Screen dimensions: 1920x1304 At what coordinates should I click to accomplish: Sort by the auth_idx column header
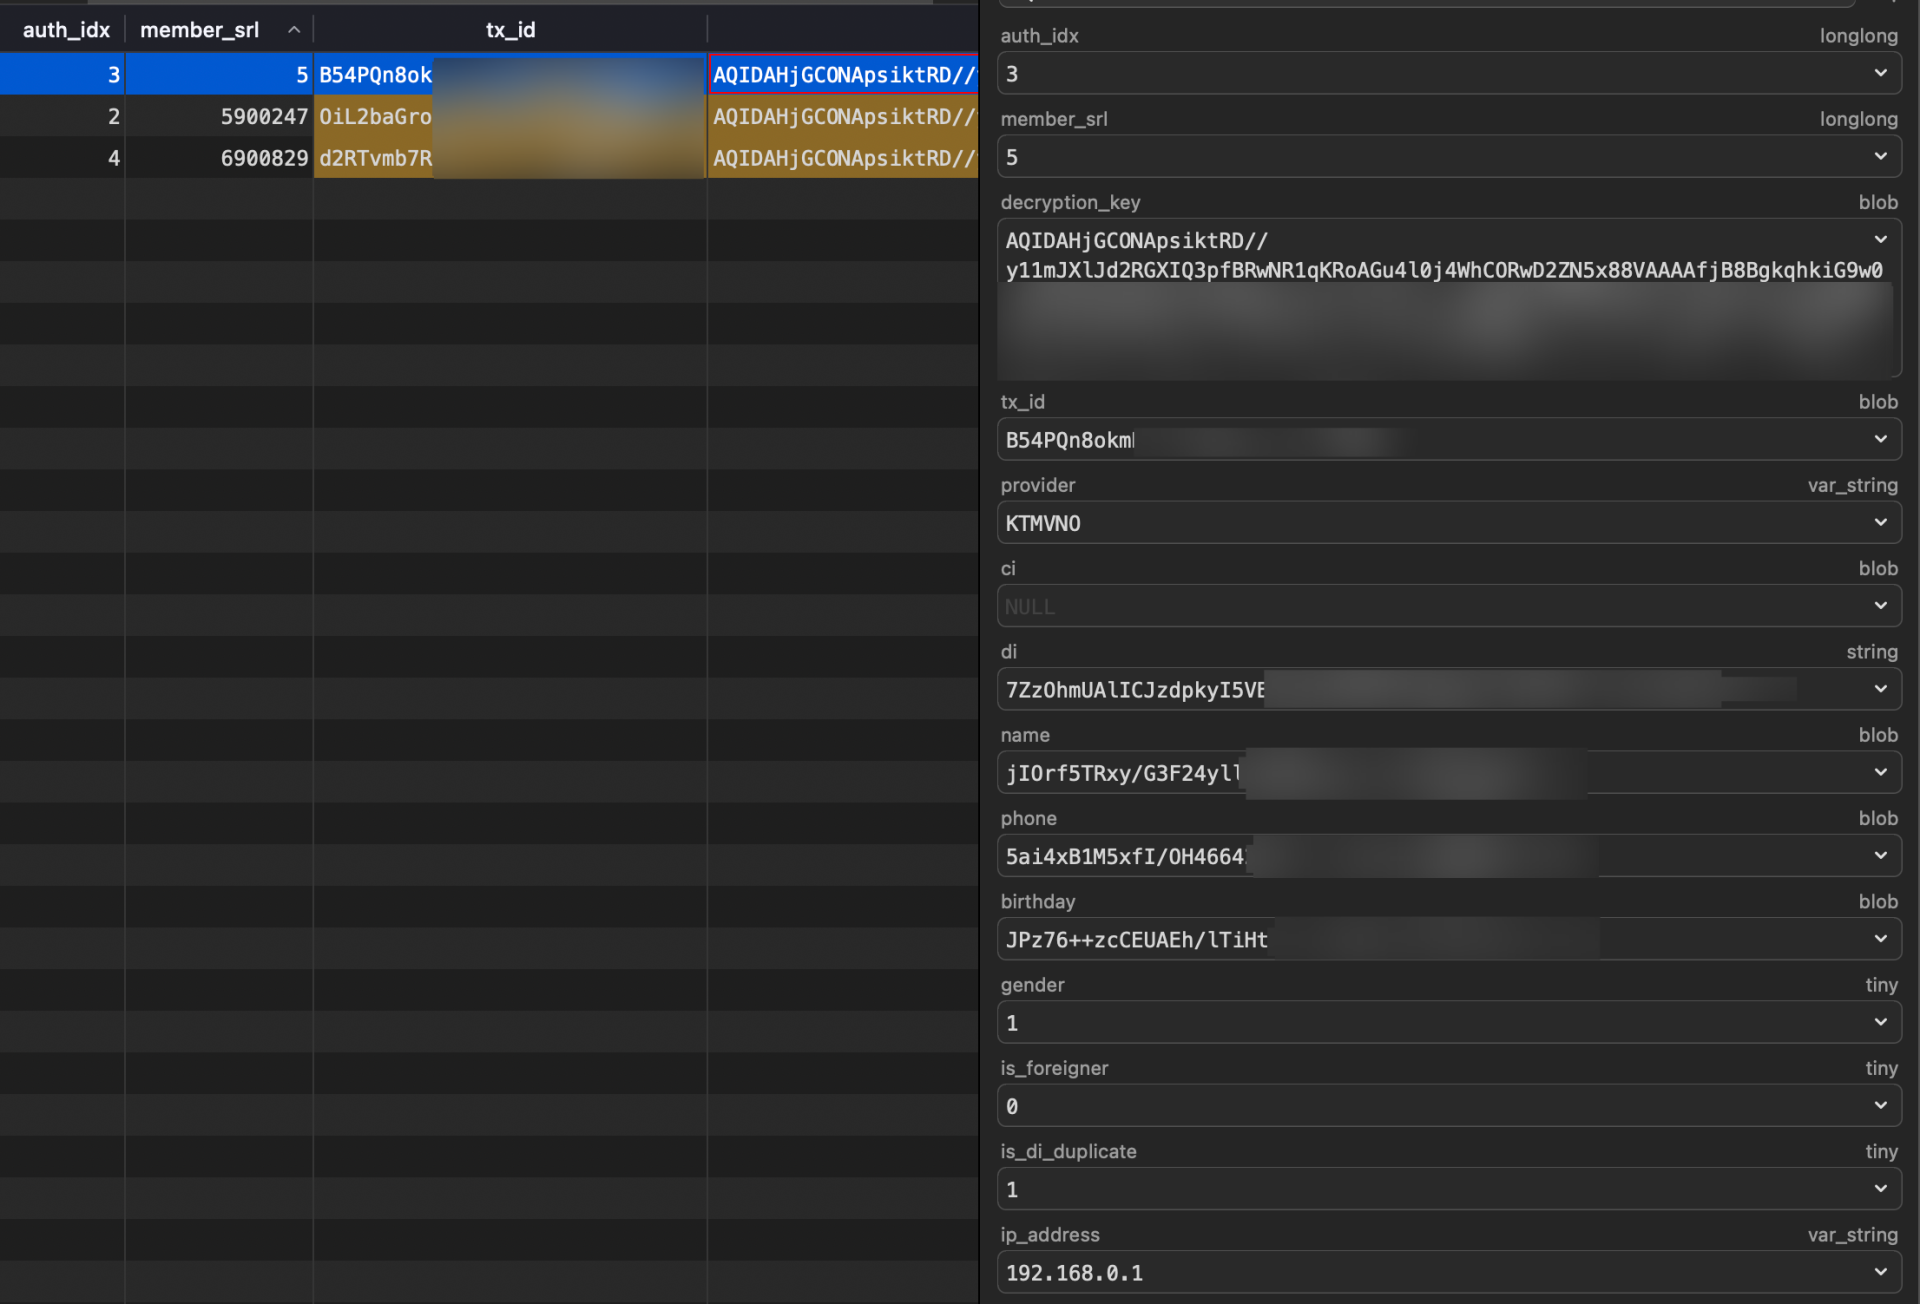[65, 30]
